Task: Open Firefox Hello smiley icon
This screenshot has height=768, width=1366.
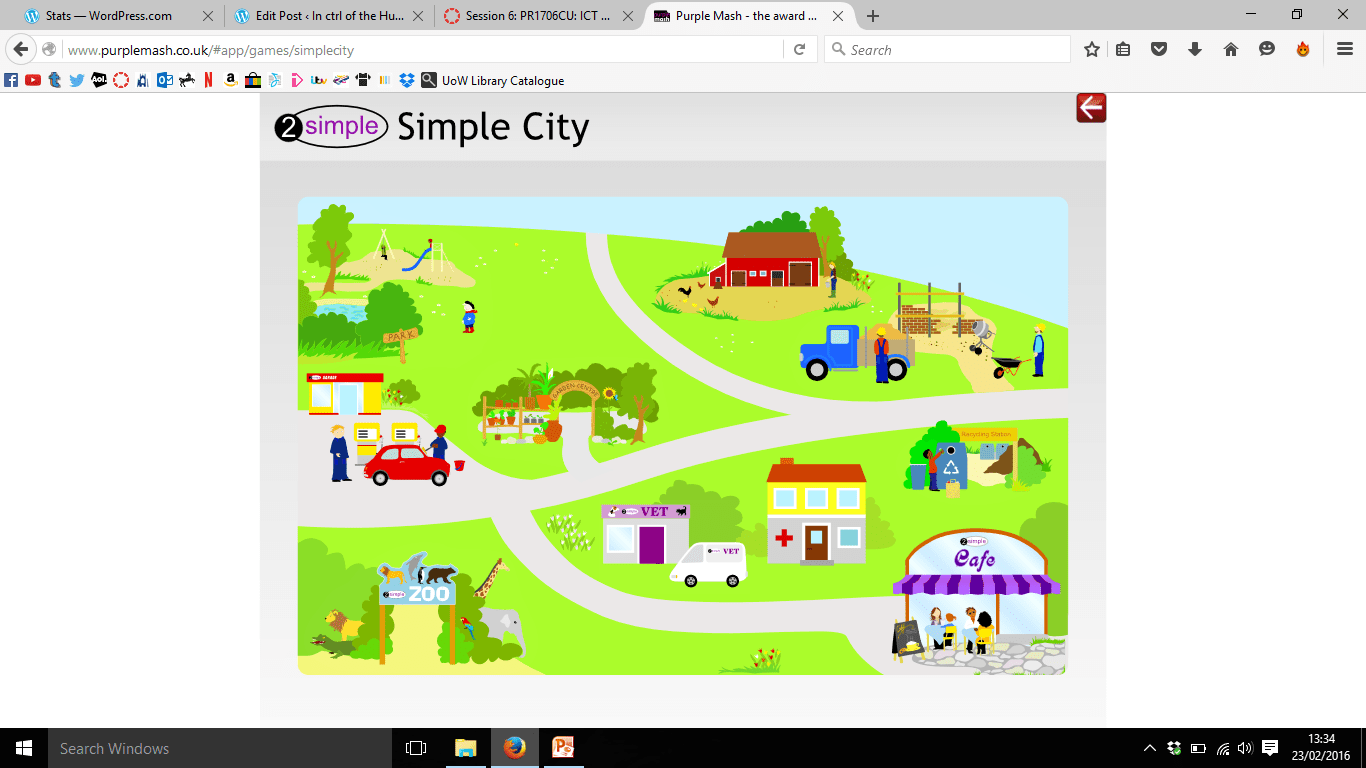Action: [x=1266, y=48]
